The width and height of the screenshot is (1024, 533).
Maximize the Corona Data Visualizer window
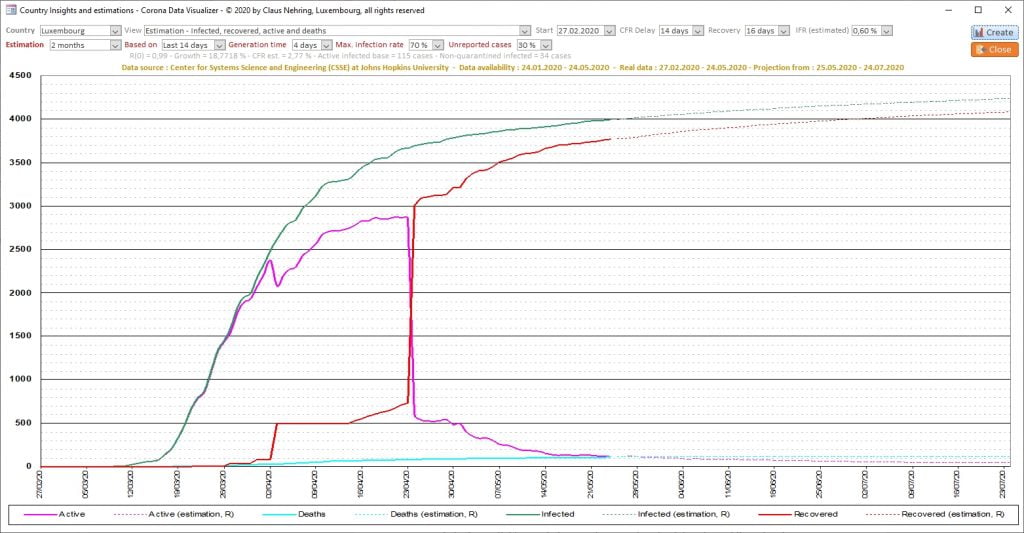tap(977, 10)
